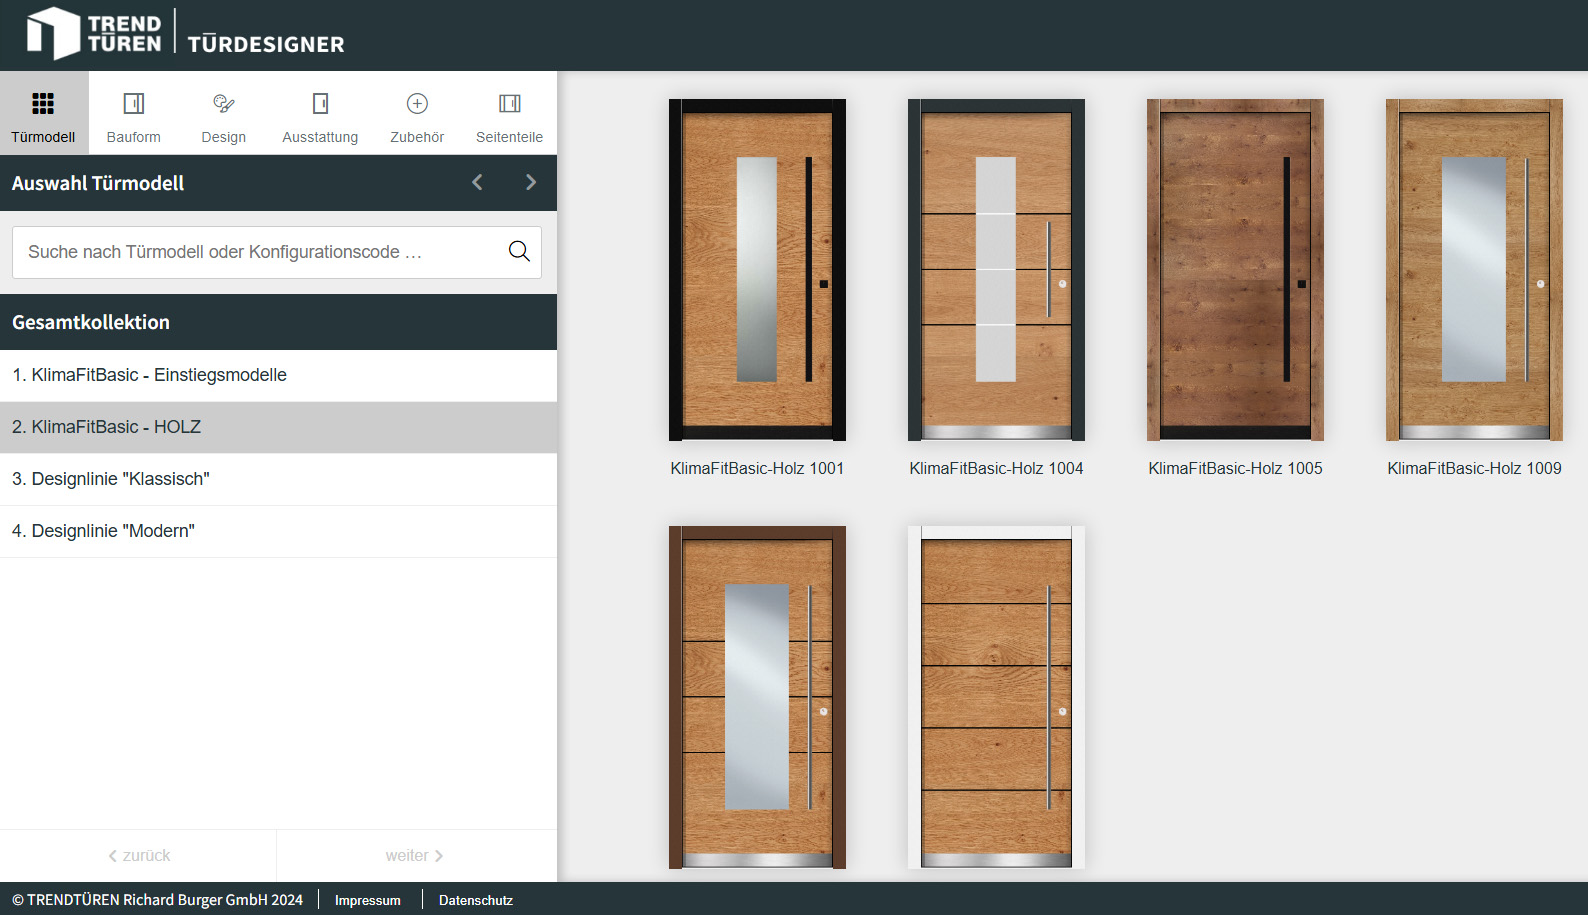Open the Design palette icon
Screen dimensions: 1588x915
223,104
